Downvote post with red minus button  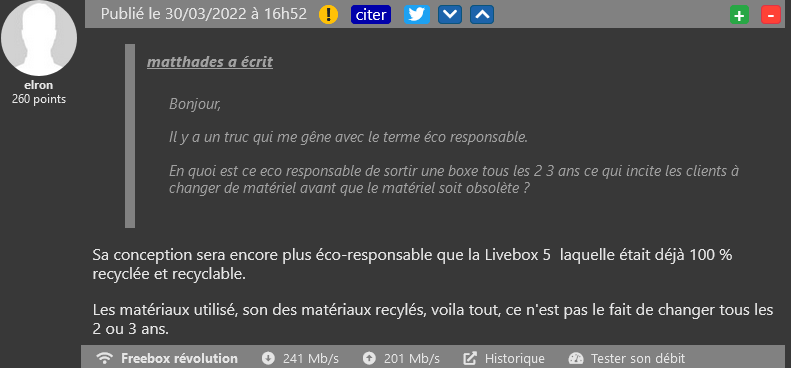(x=770, y=15)
